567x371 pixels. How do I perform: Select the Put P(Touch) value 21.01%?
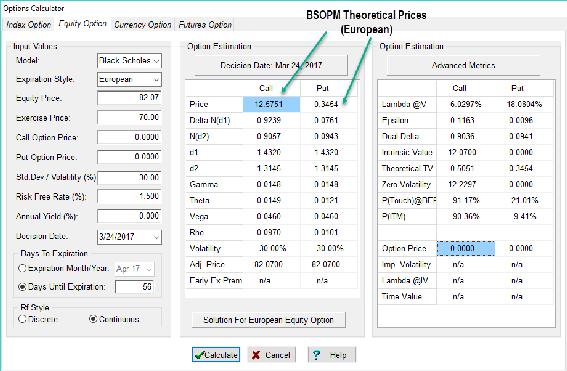click(525, 200)
